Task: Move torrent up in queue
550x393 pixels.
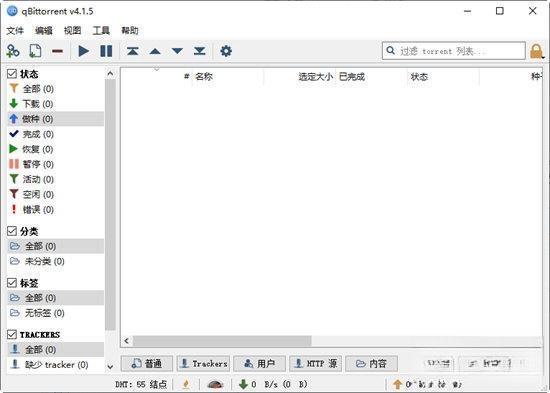Action: (x=155, y=52)
